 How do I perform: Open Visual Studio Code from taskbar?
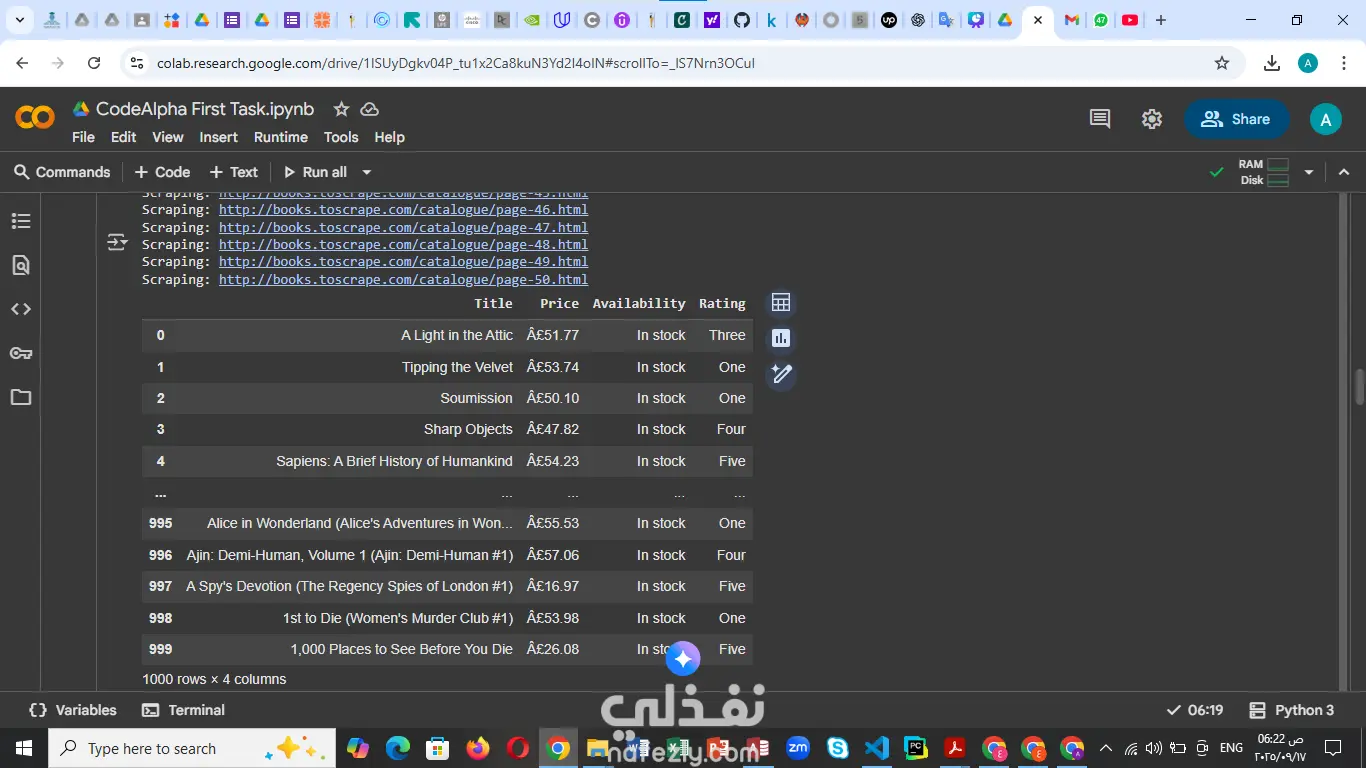pyautogui.click(x=877, y=748)
